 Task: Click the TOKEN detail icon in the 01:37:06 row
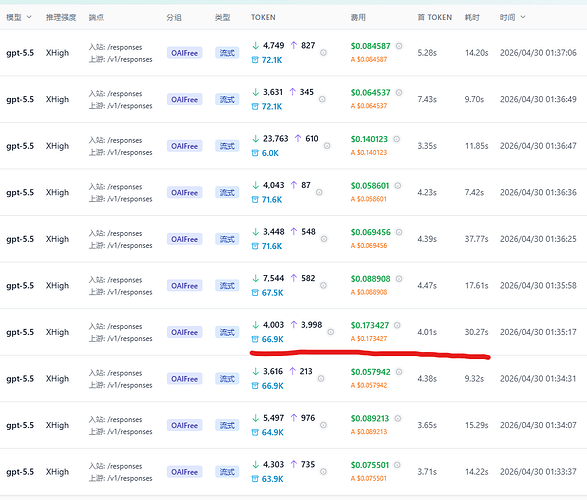pyautogui.click(x=323, y=53)
